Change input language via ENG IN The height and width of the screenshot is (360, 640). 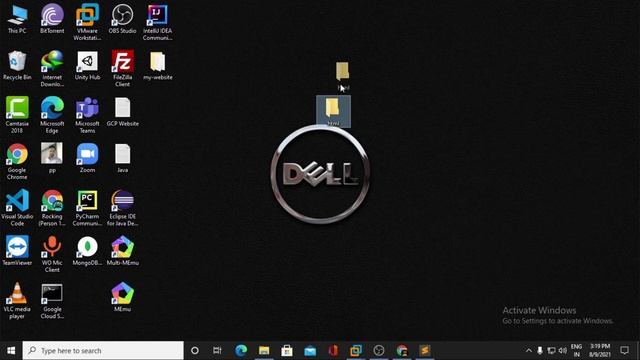576,351
